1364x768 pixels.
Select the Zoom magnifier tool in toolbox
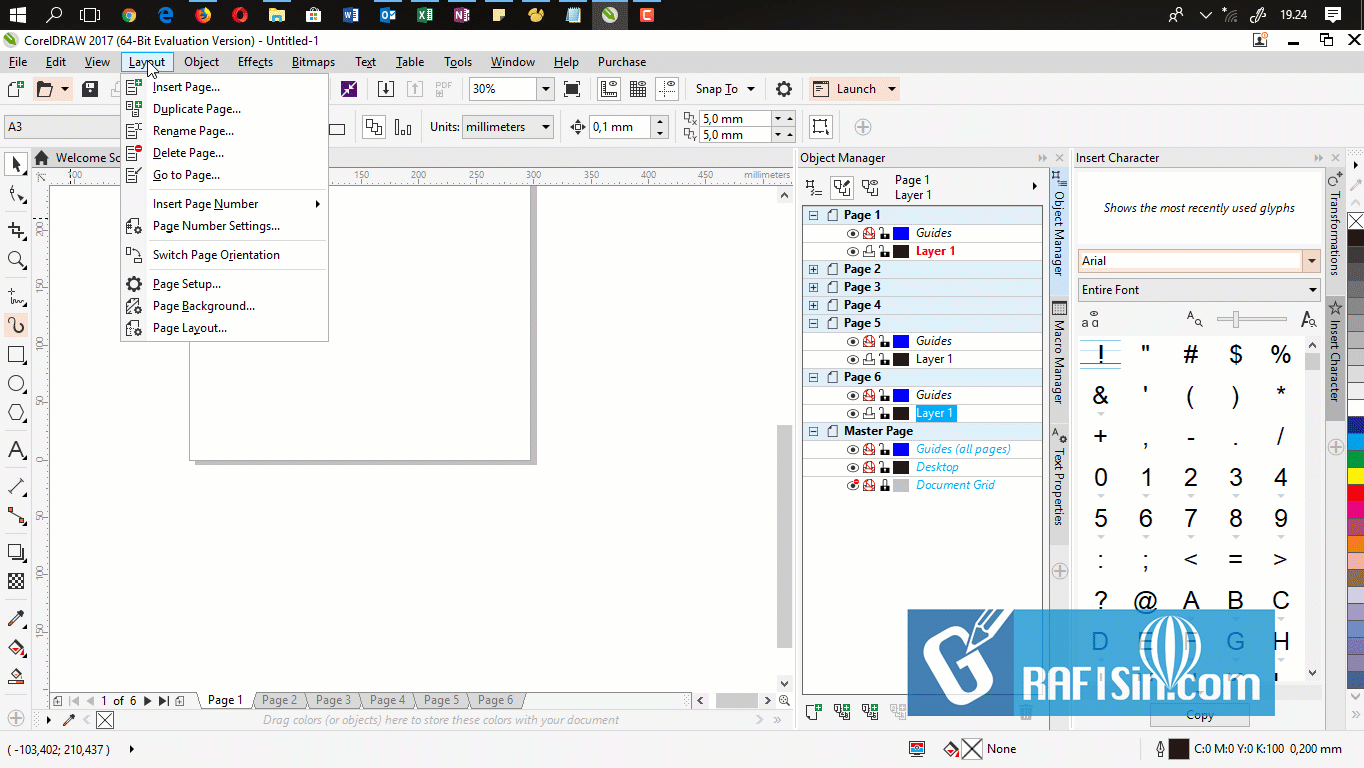(x=16, y=260)
